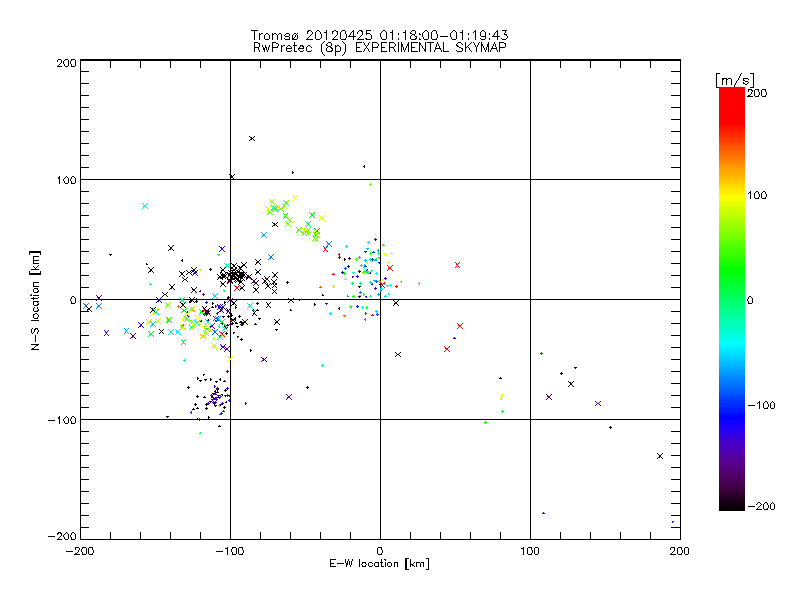Click the -100 label beside the colorbar
This screenshot has height=600, width=800.
tap(761, 405)
